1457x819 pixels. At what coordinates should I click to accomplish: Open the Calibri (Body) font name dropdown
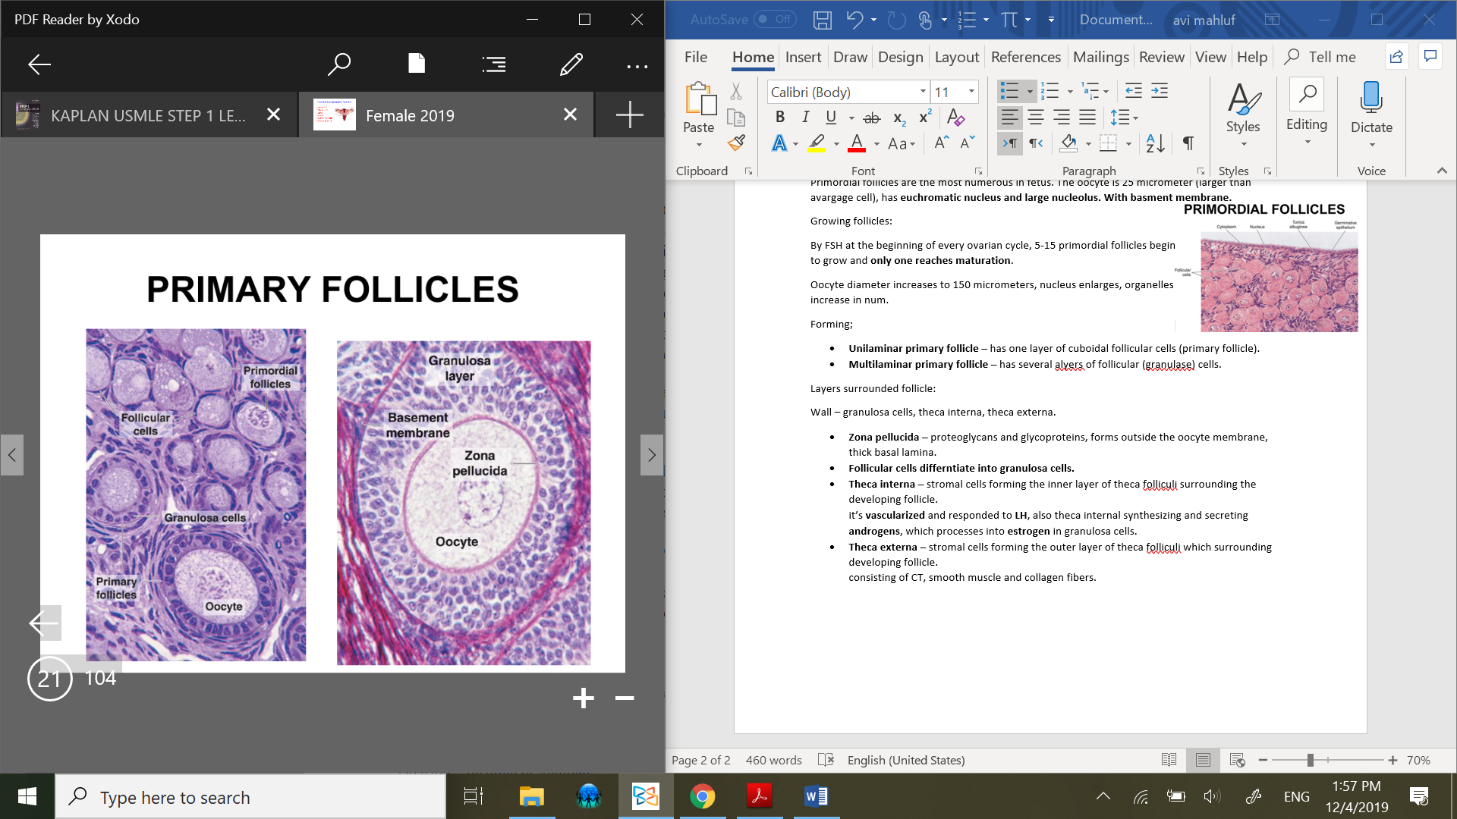(x=923, y=92)
